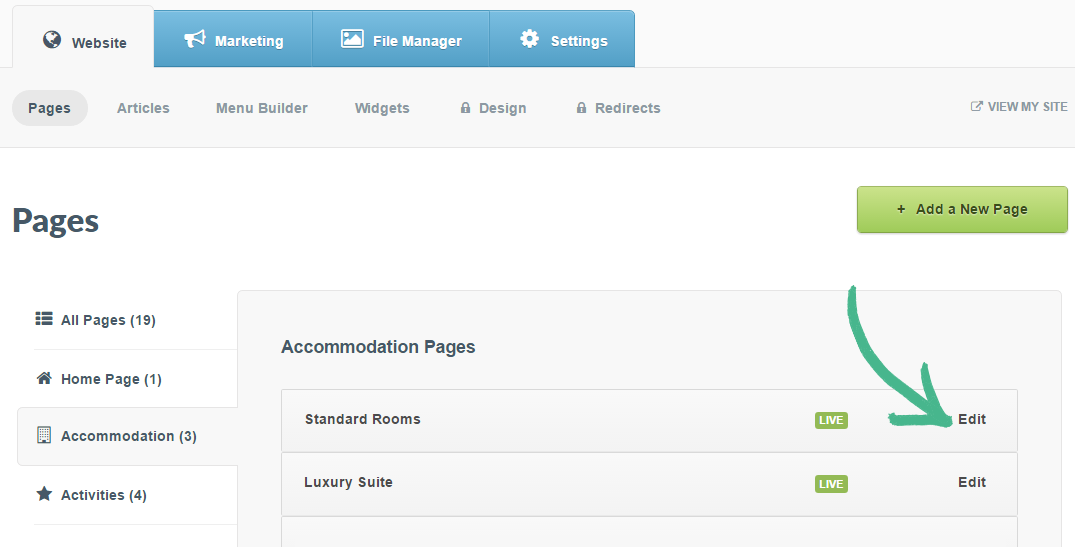Go to the Widgets section
This screenshot has width=1075, height=547.
(382, 108)
